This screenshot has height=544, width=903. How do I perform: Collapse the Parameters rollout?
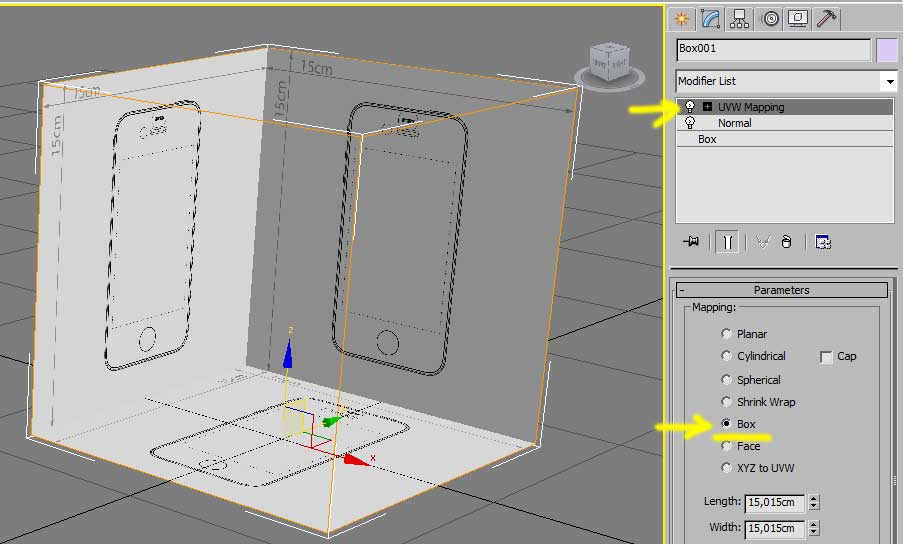pos(781,290)
